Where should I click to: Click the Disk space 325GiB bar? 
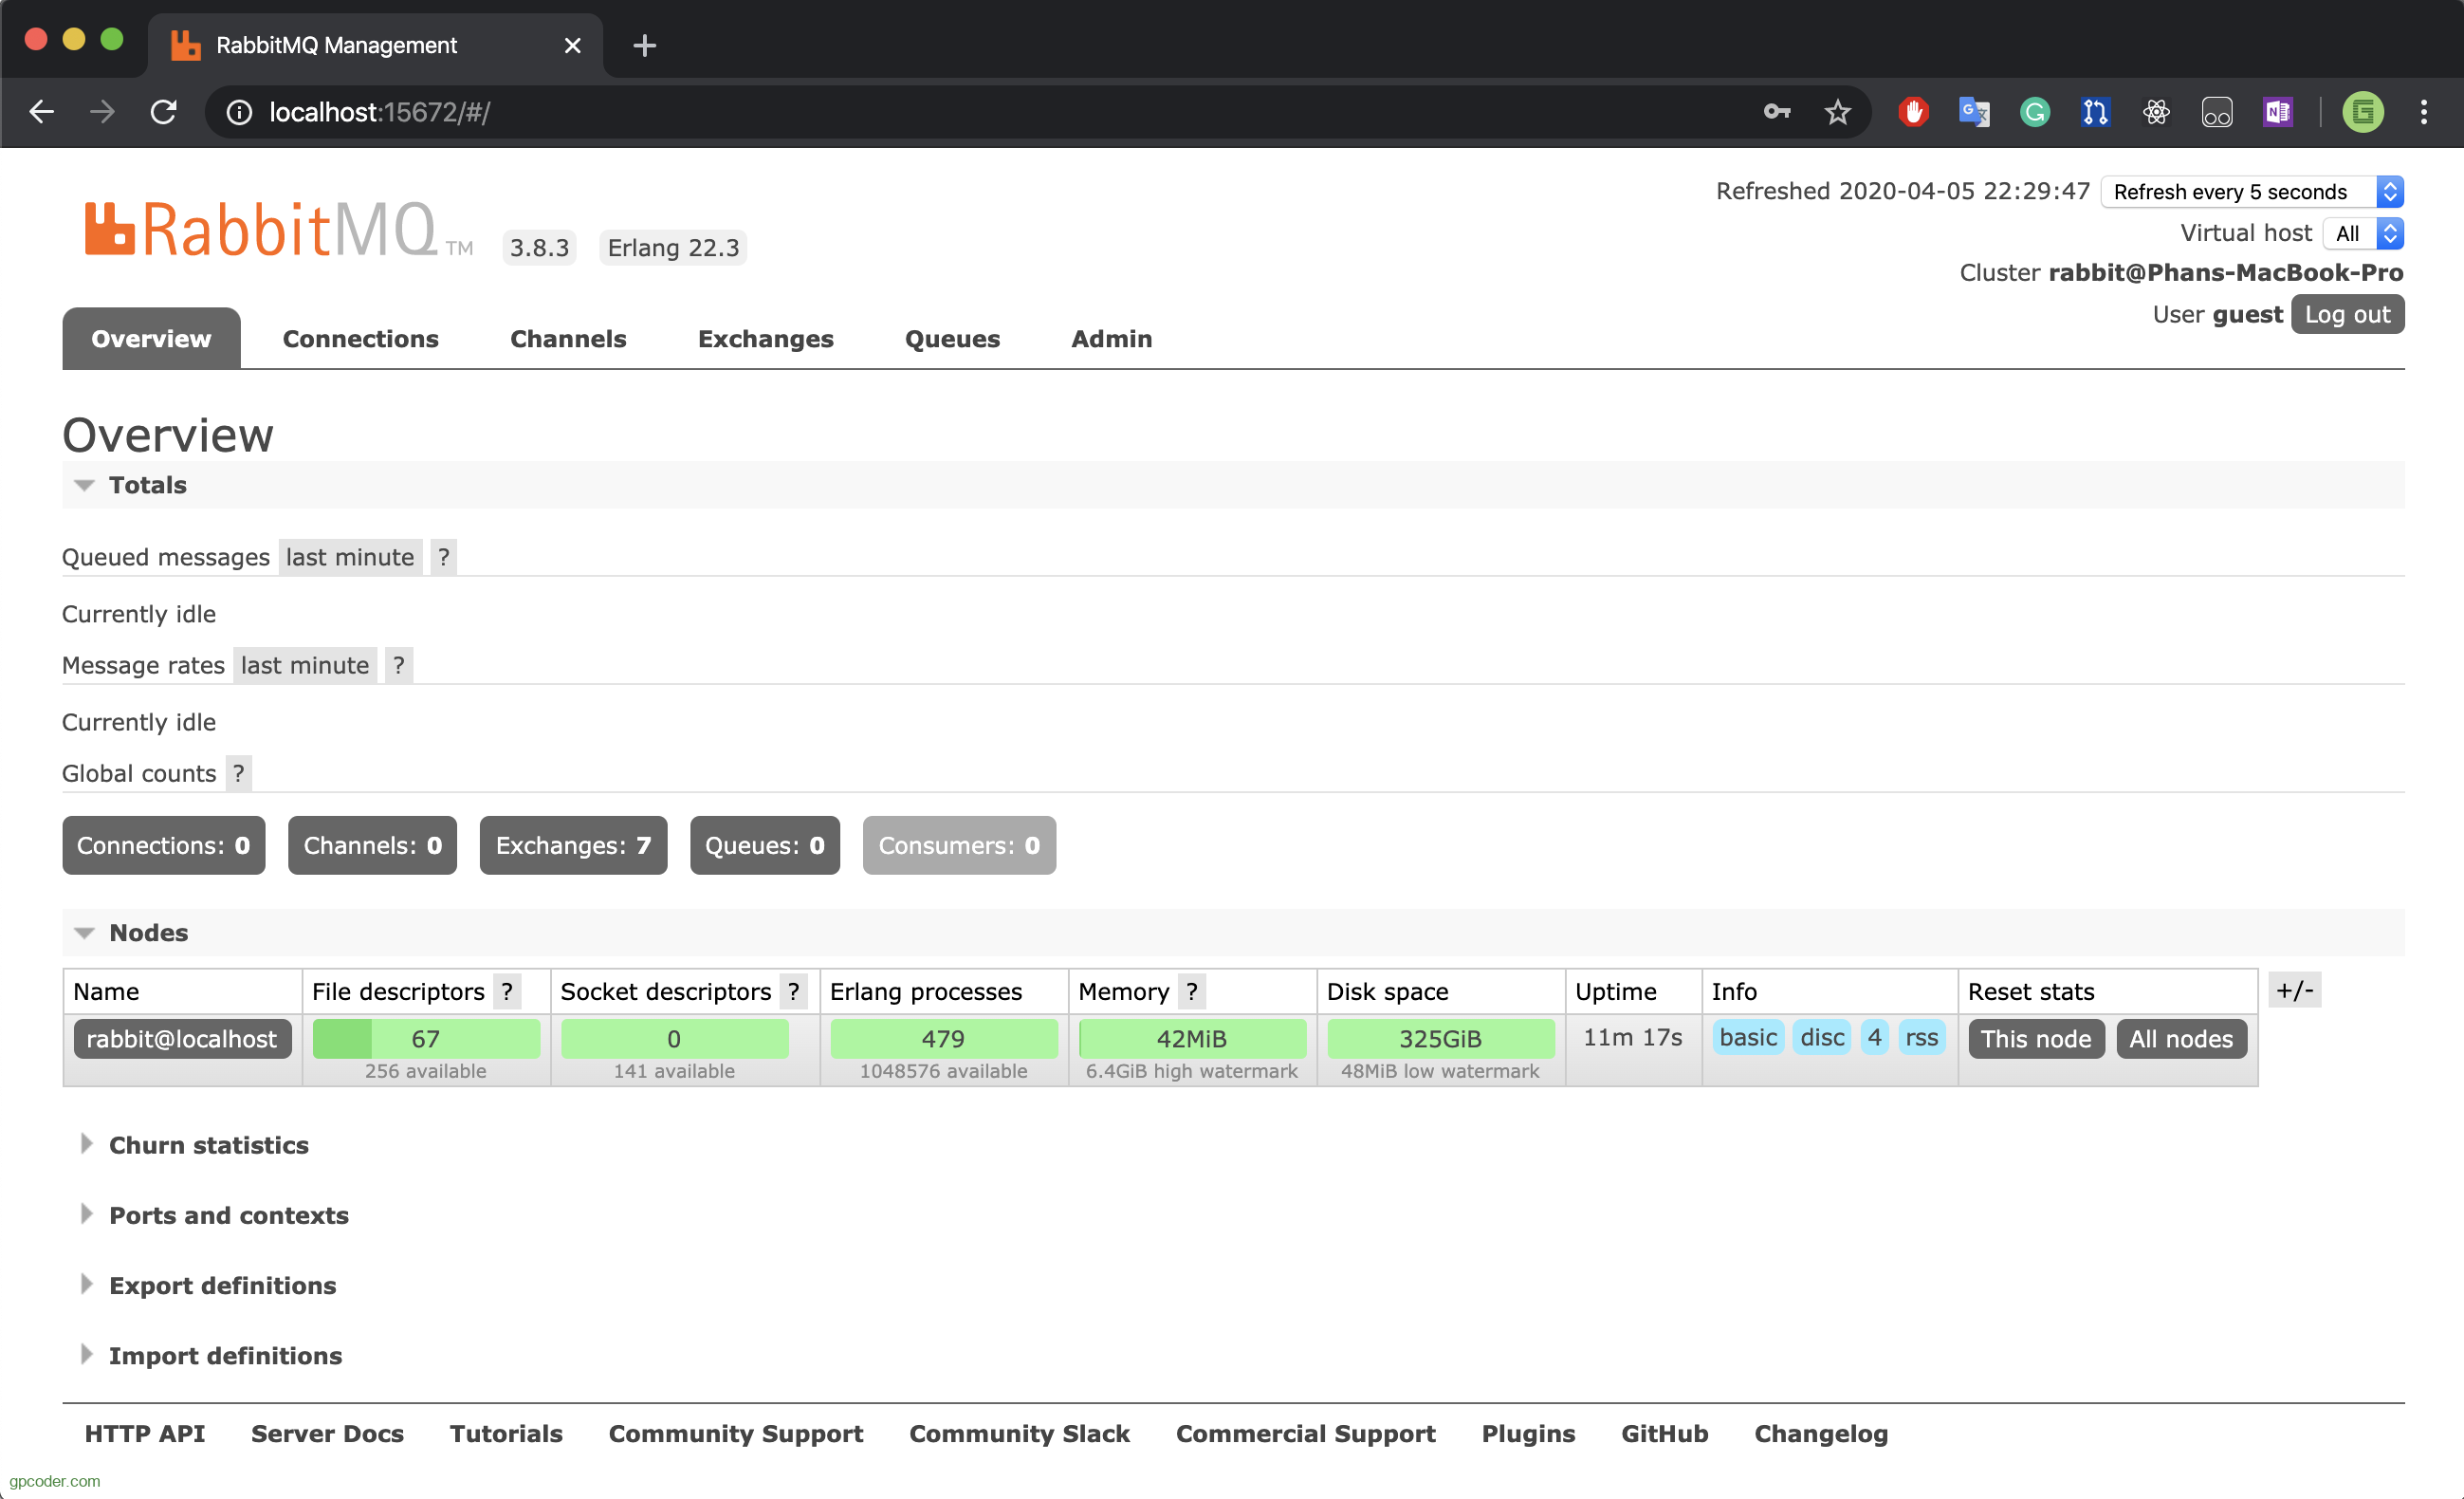(1440, 1038)
